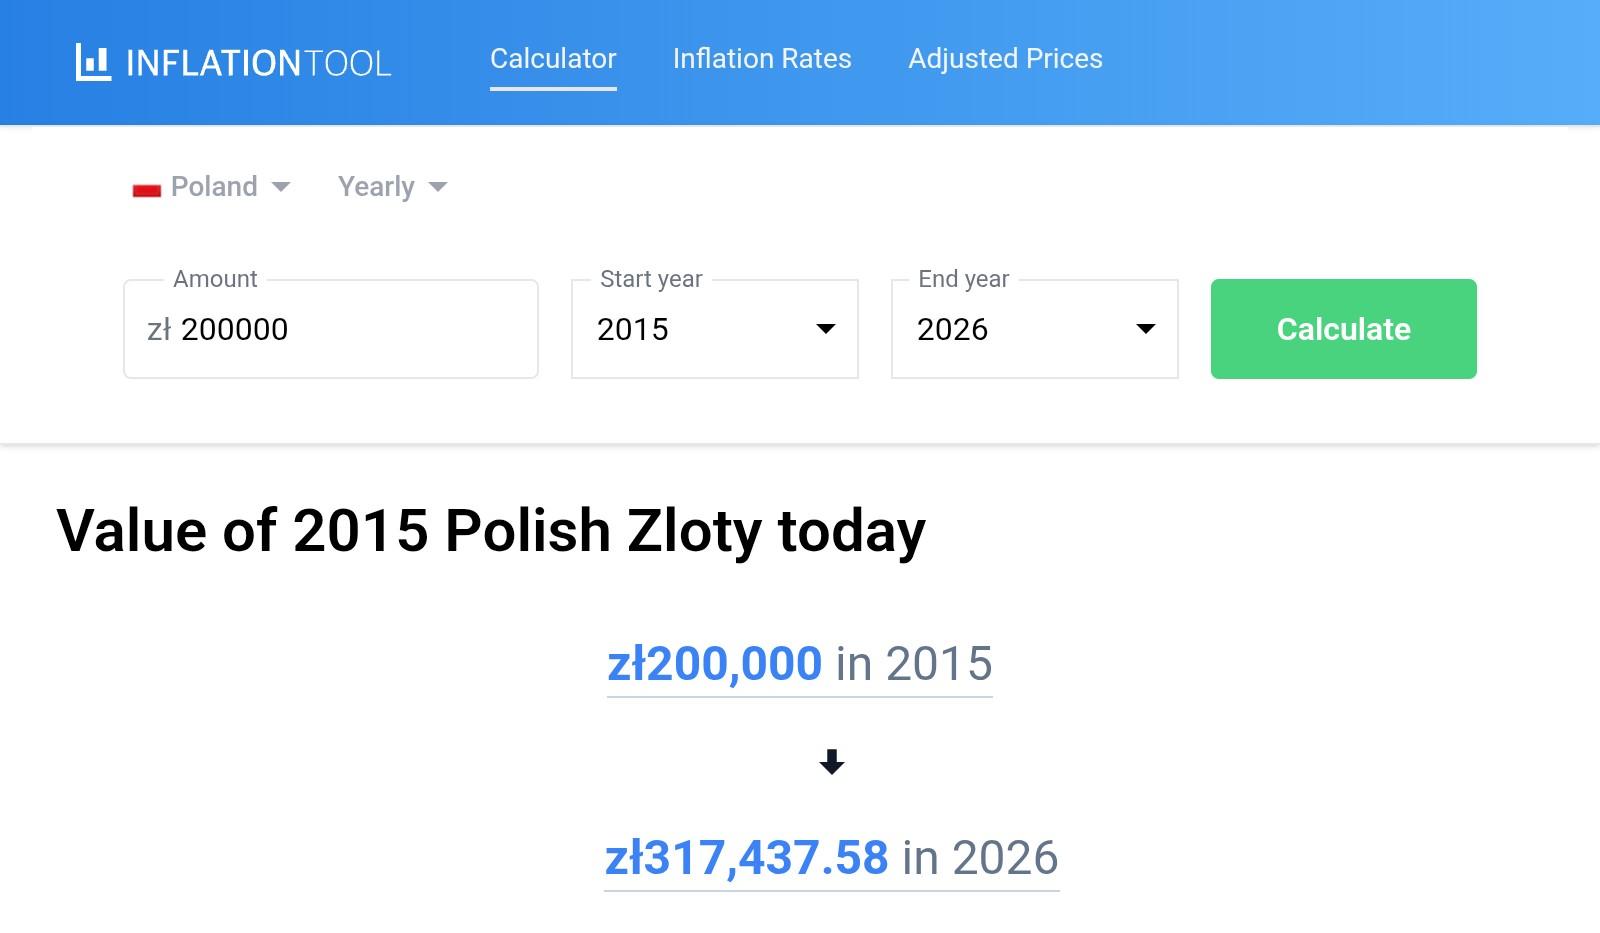
Task: Open the Inflation Rates page
Action: [x=762, y=59]
